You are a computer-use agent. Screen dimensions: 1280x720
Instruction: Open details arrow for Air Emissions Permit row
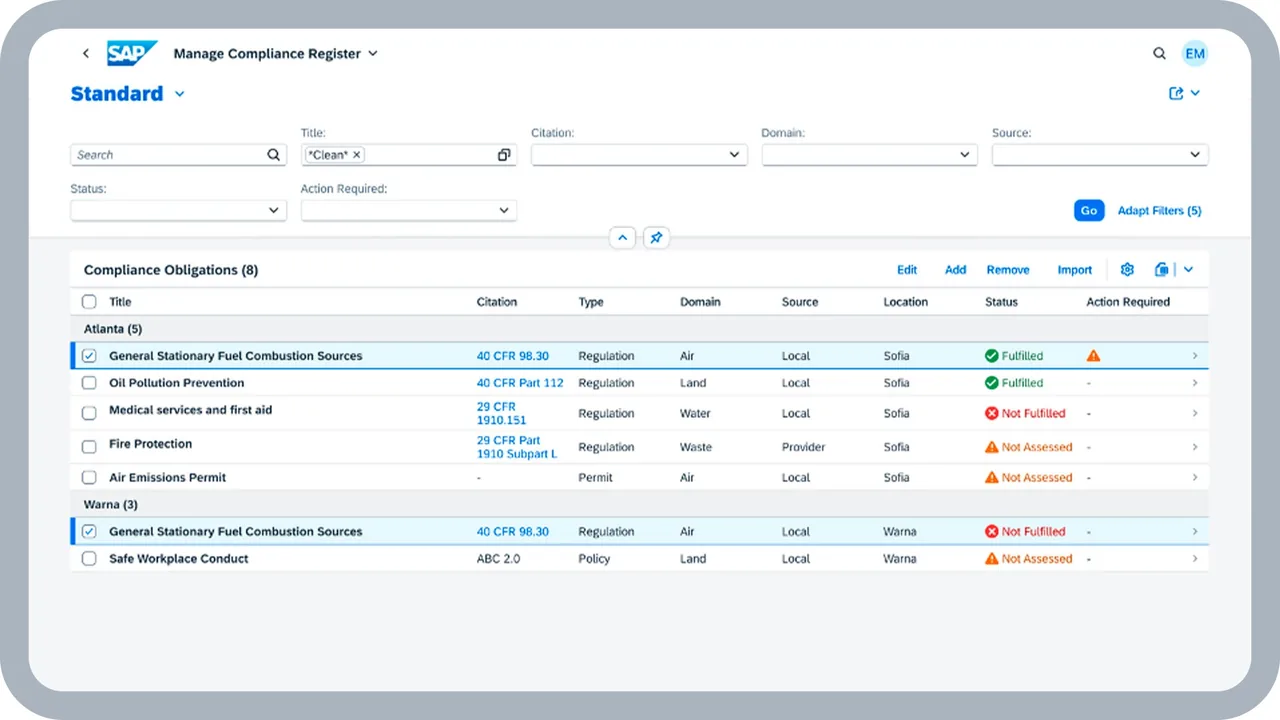pyautogui.click(x=1194, y=478)
